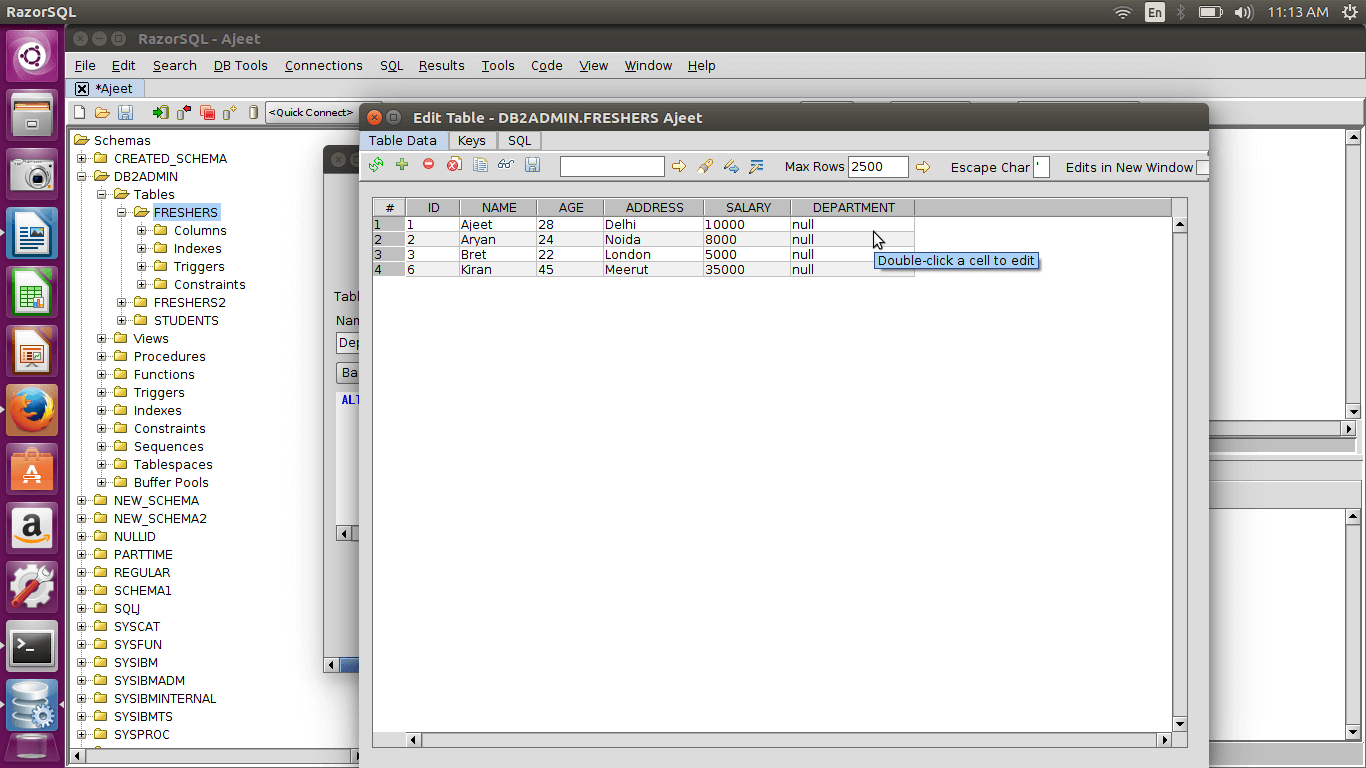The width and height of the screenshot is (1366, 768).
Task: Select the add new row icon
Action: [x=402, y=167]
